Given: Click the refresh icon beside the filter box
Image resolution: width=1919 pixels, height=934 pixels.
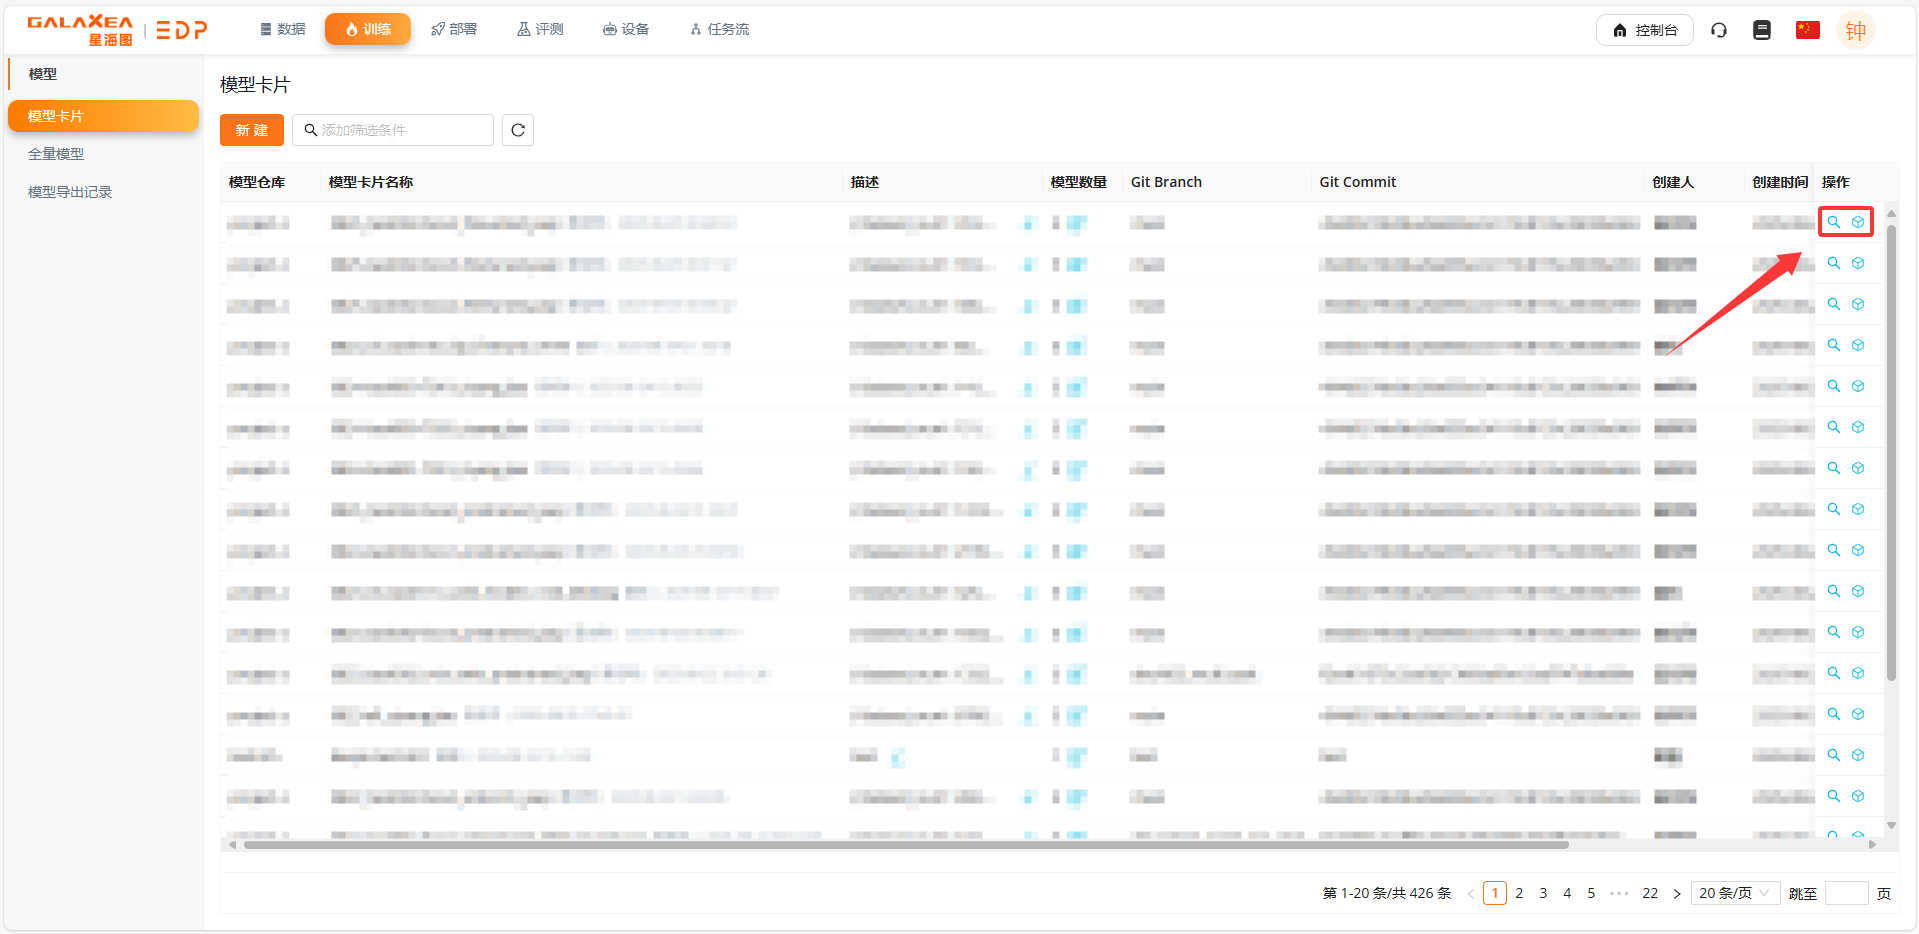Looking at the screenshot, I should [517, 130].
